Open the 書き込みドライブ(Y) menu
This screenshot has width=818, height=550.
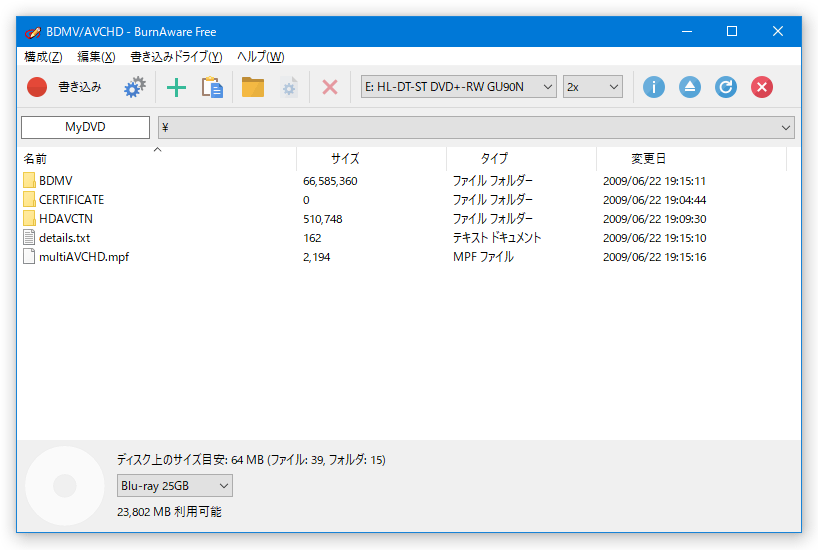click(x=176, y=56)
